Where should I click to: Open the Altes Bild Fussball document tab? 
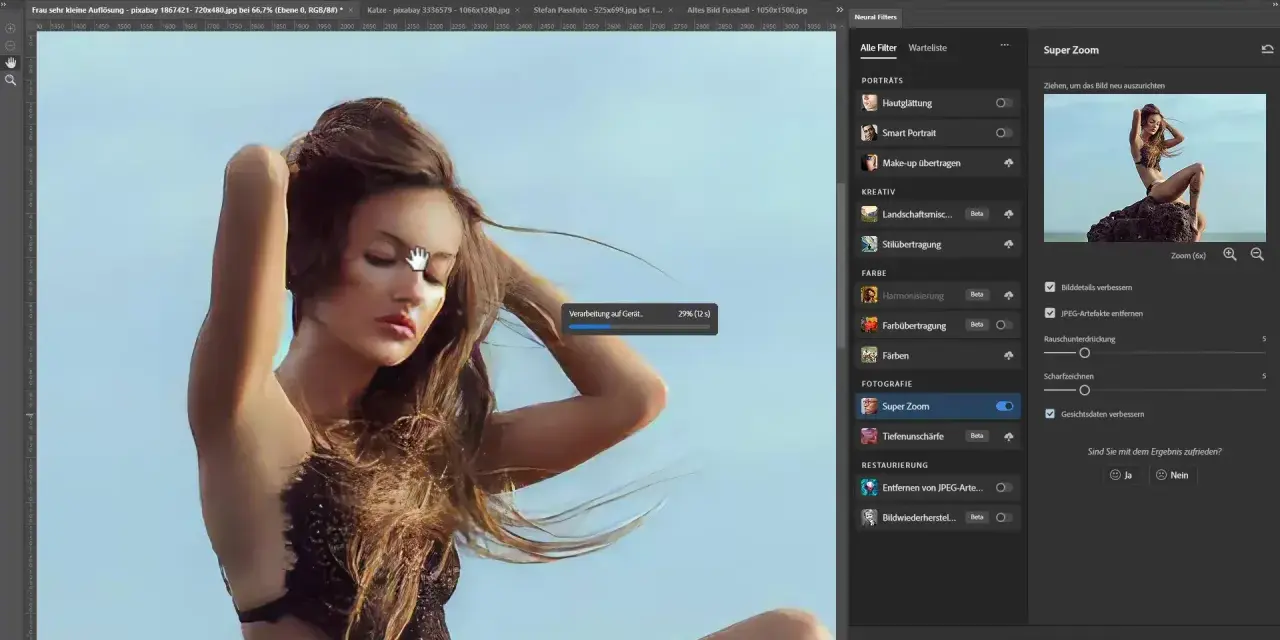point(747,9)
